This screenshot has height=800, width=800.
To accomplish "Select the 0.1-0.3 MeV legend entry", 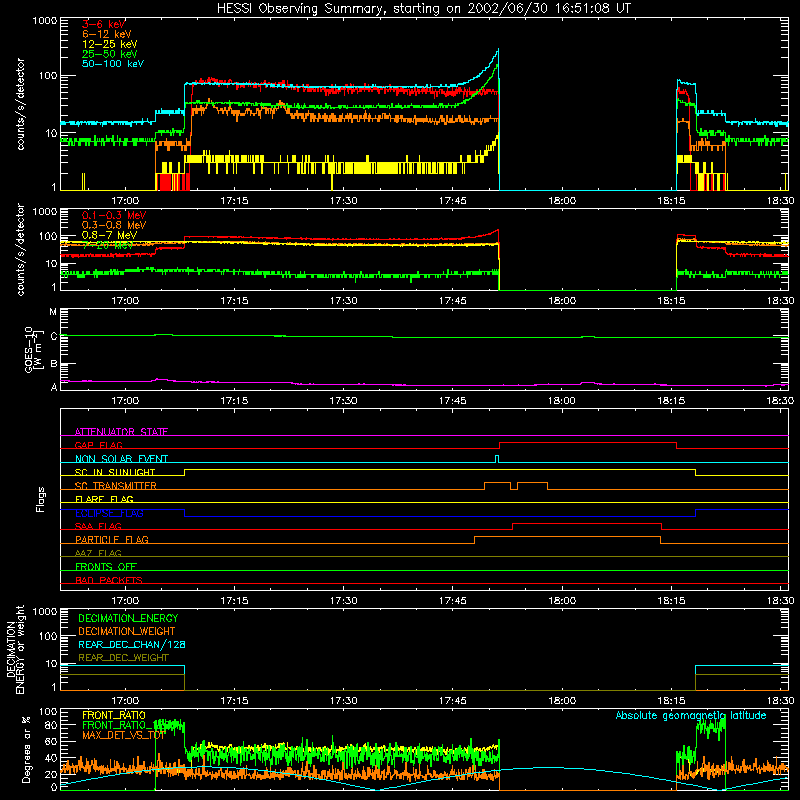I will click(x=114, y=215).
